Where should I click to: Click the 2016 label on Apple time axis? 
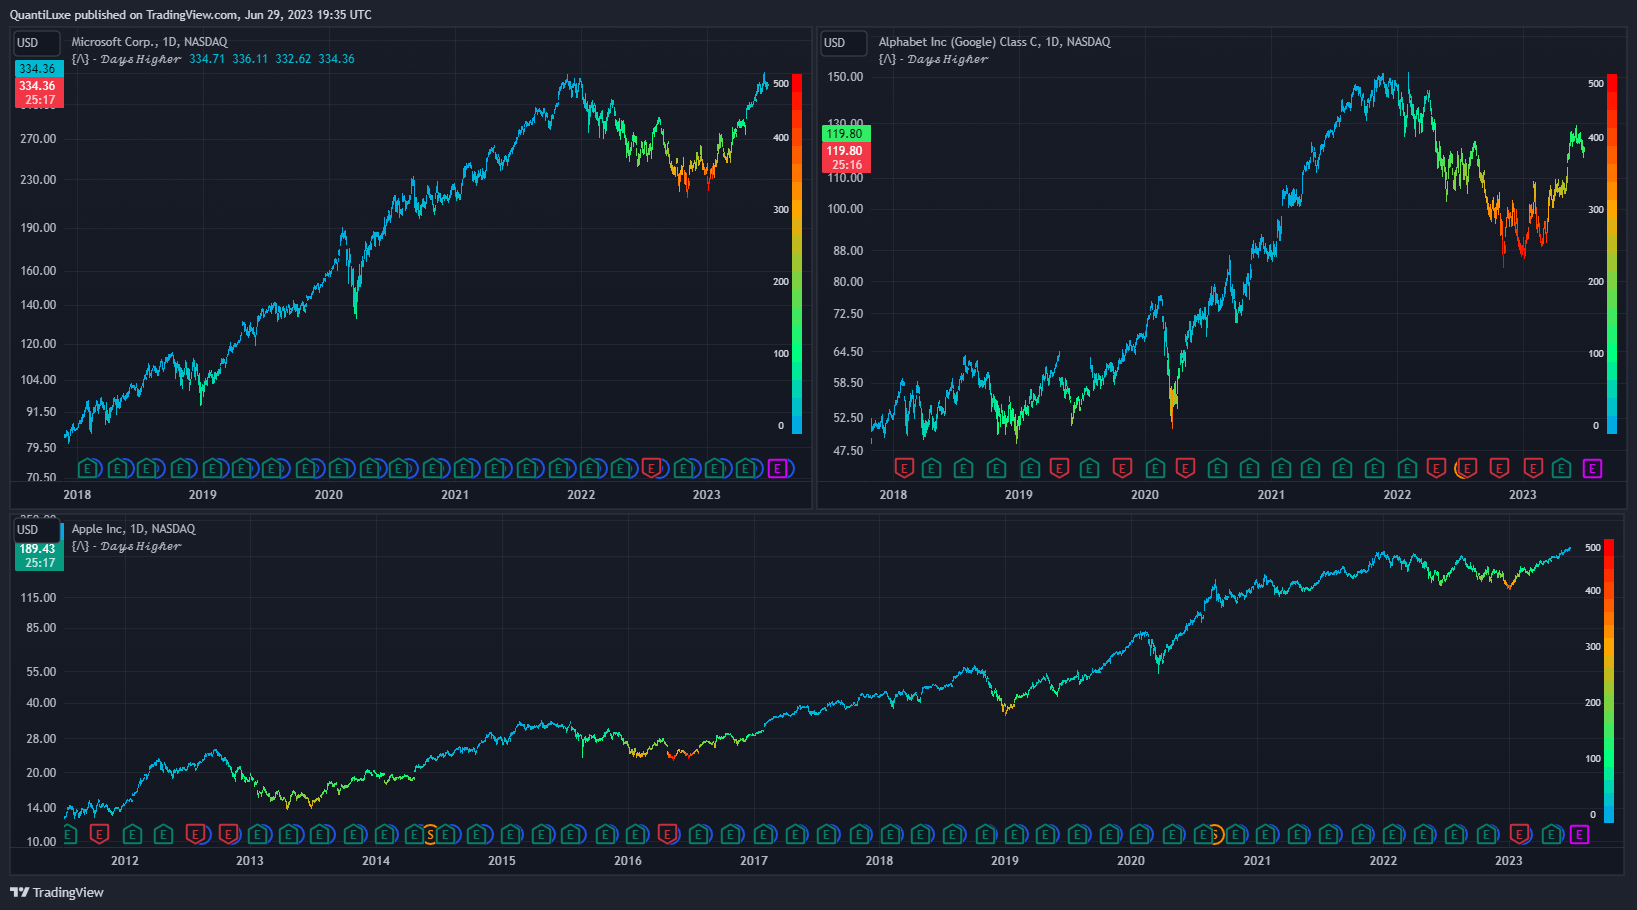628,860
